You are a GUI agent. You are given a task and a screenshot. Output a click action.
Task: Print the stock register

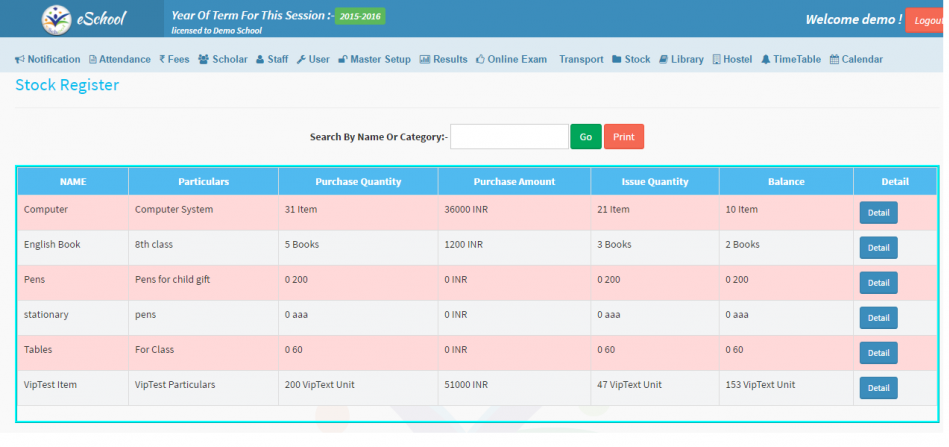623,137
